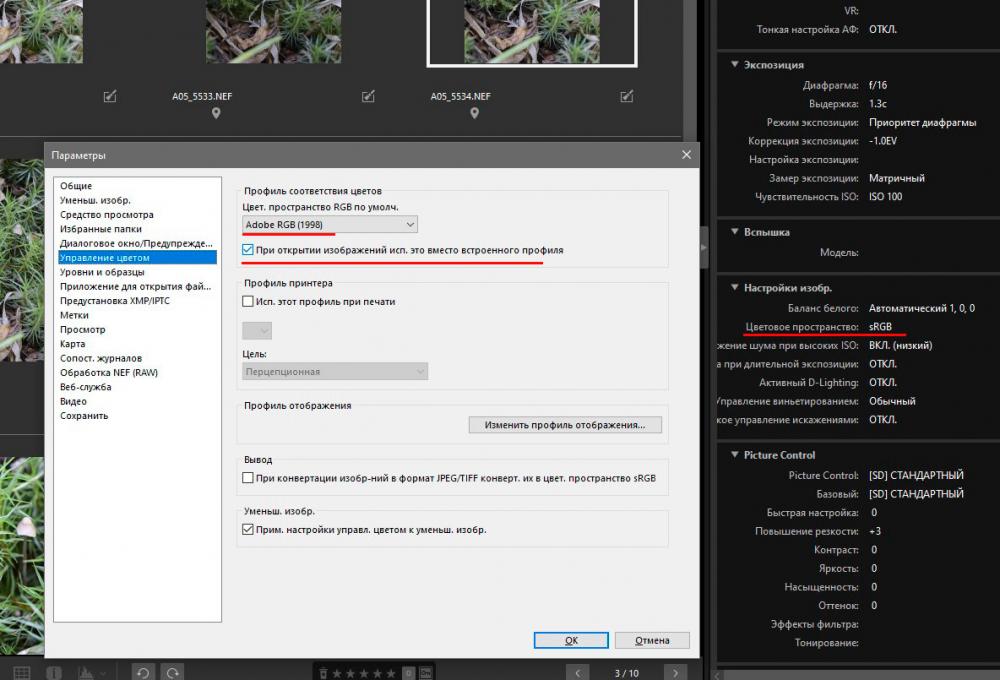Viewport: 1000px width, 680px height.
Task: Click the protect icon after label box
Action: [x=425, y=673]
